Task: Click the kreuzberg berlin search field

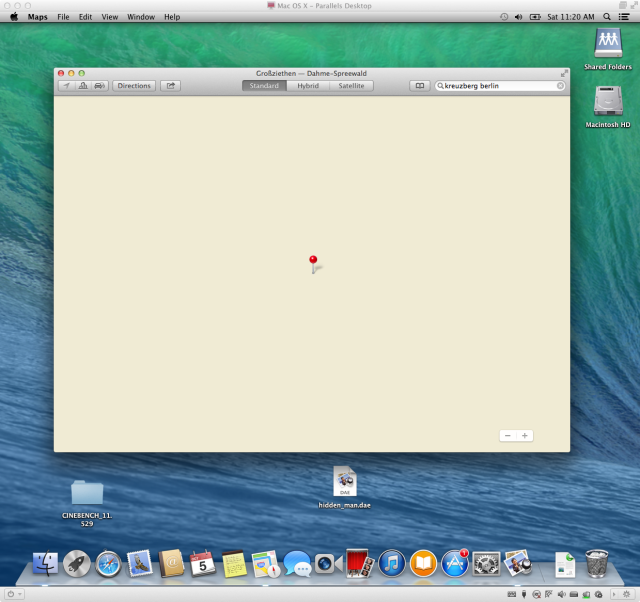Action: [x=500, y=86]
